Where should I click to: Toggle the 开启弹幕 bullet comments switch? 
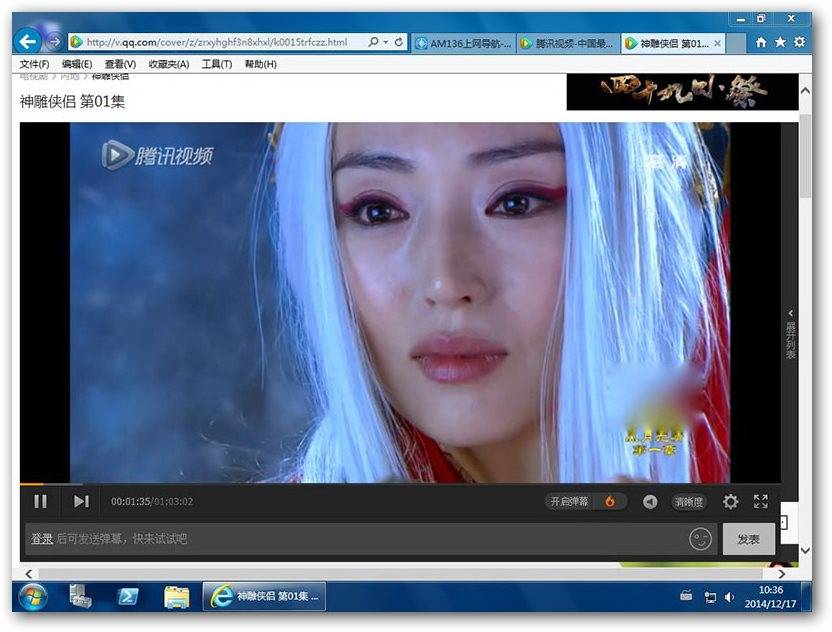[569, 501]
